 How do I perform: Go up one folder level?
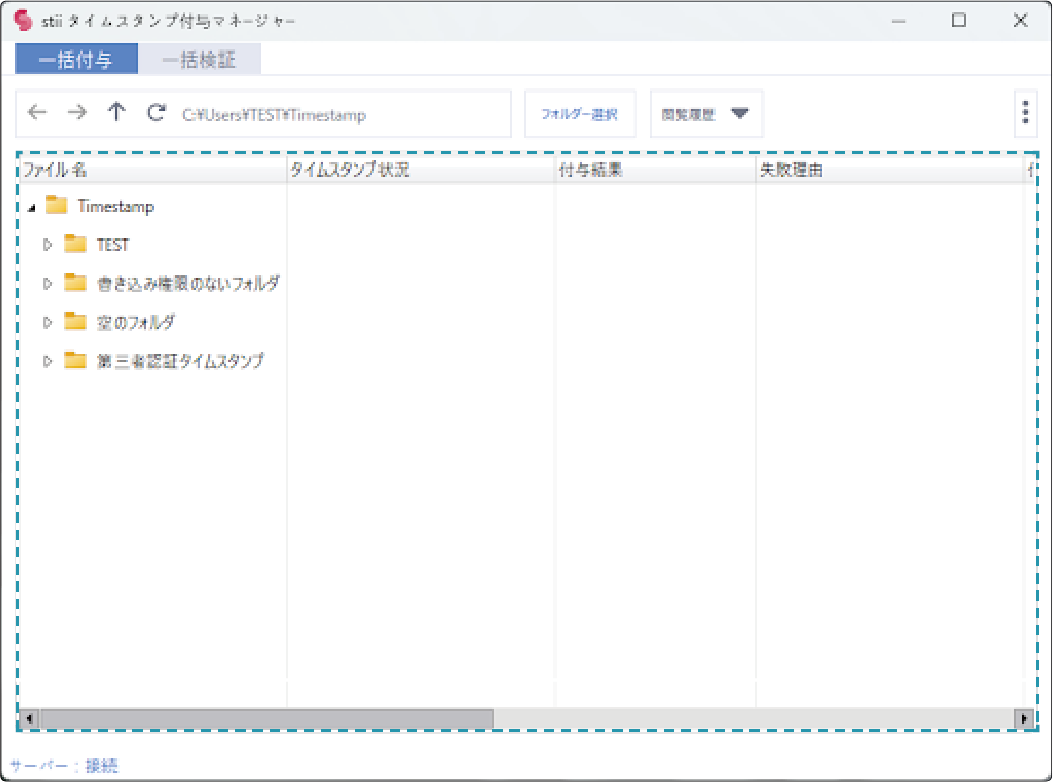tap(117, 113)
